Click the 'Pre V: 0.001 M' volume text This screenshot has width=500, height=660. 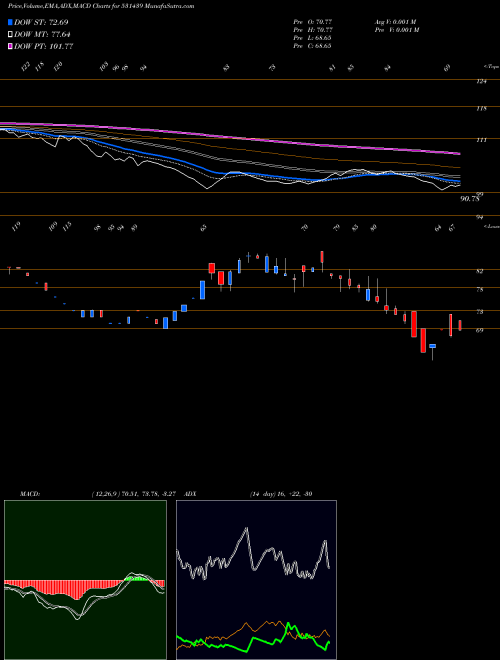coord(397,30)
